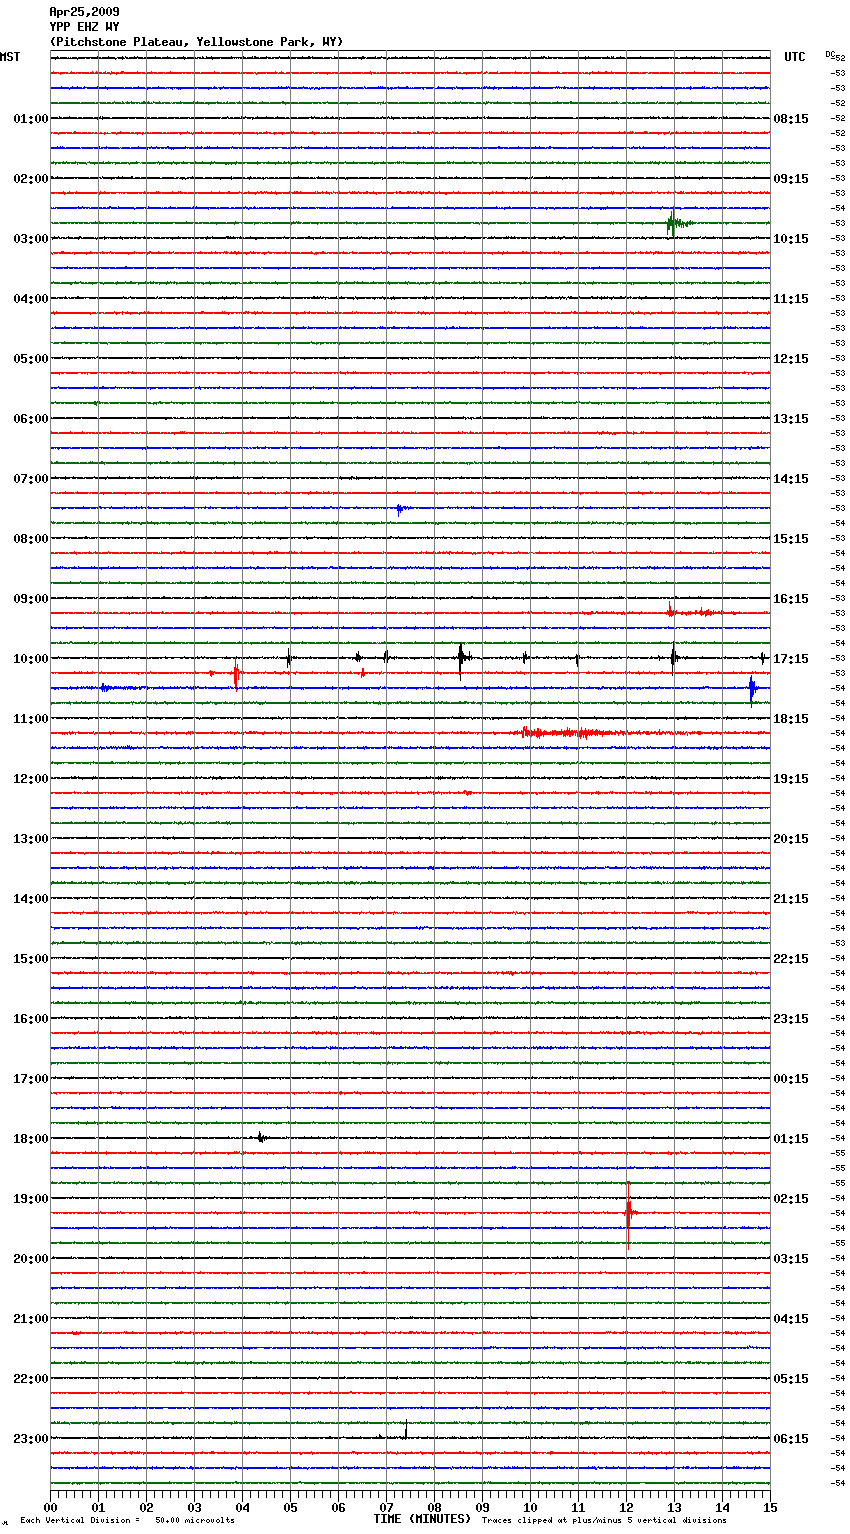Click the '00' tick on the bottom minutes axis
The width and height of the screenshot is (850, 1534).
click(x=50, y=1507)
